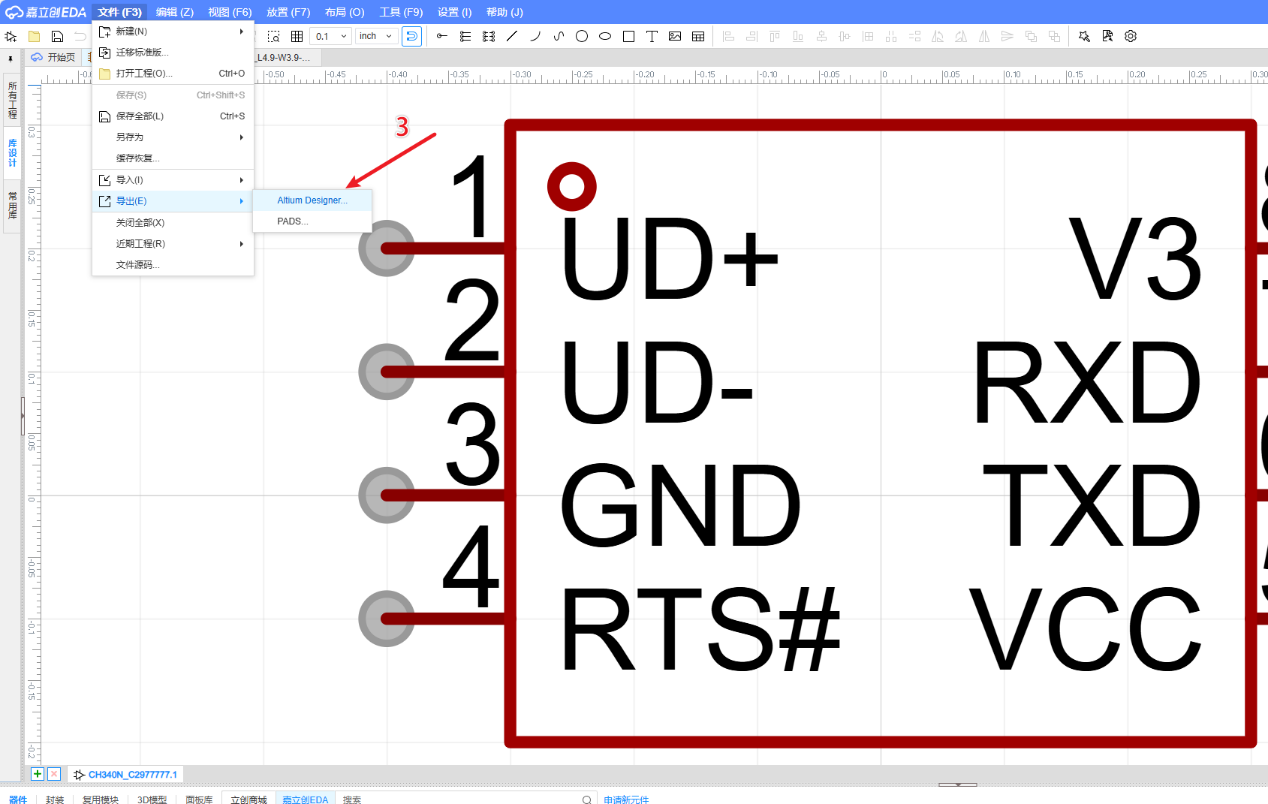The width and height of the screenshot is (1268, 804).
Task: Select the 3D模型 library type tab
Action: tap(152, 799)
